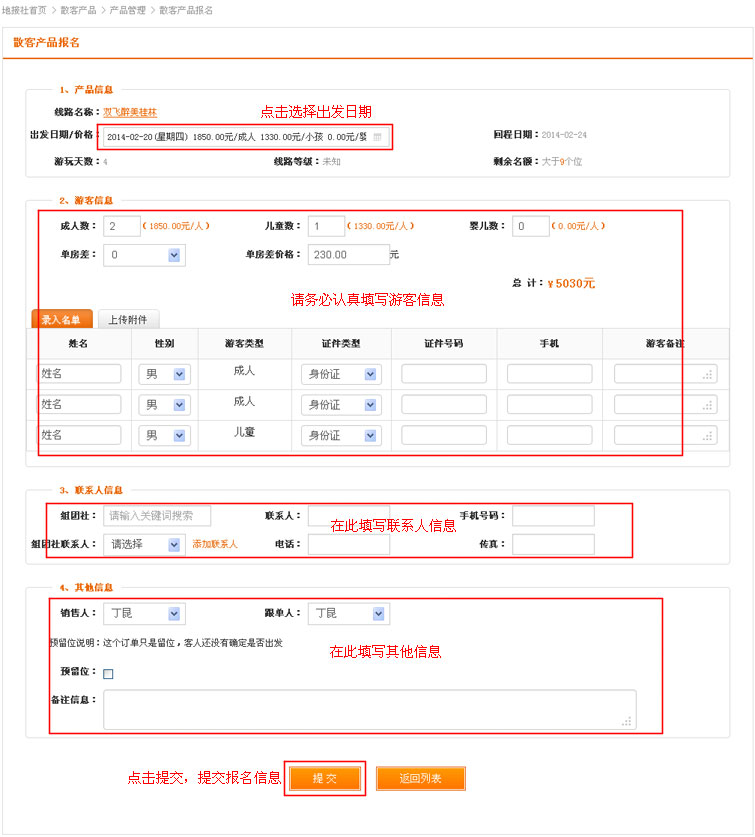Image resolution: width=755 pixels, height=837 pixels.
Task: Click the 返回列表 button
Action: point(420,778)
